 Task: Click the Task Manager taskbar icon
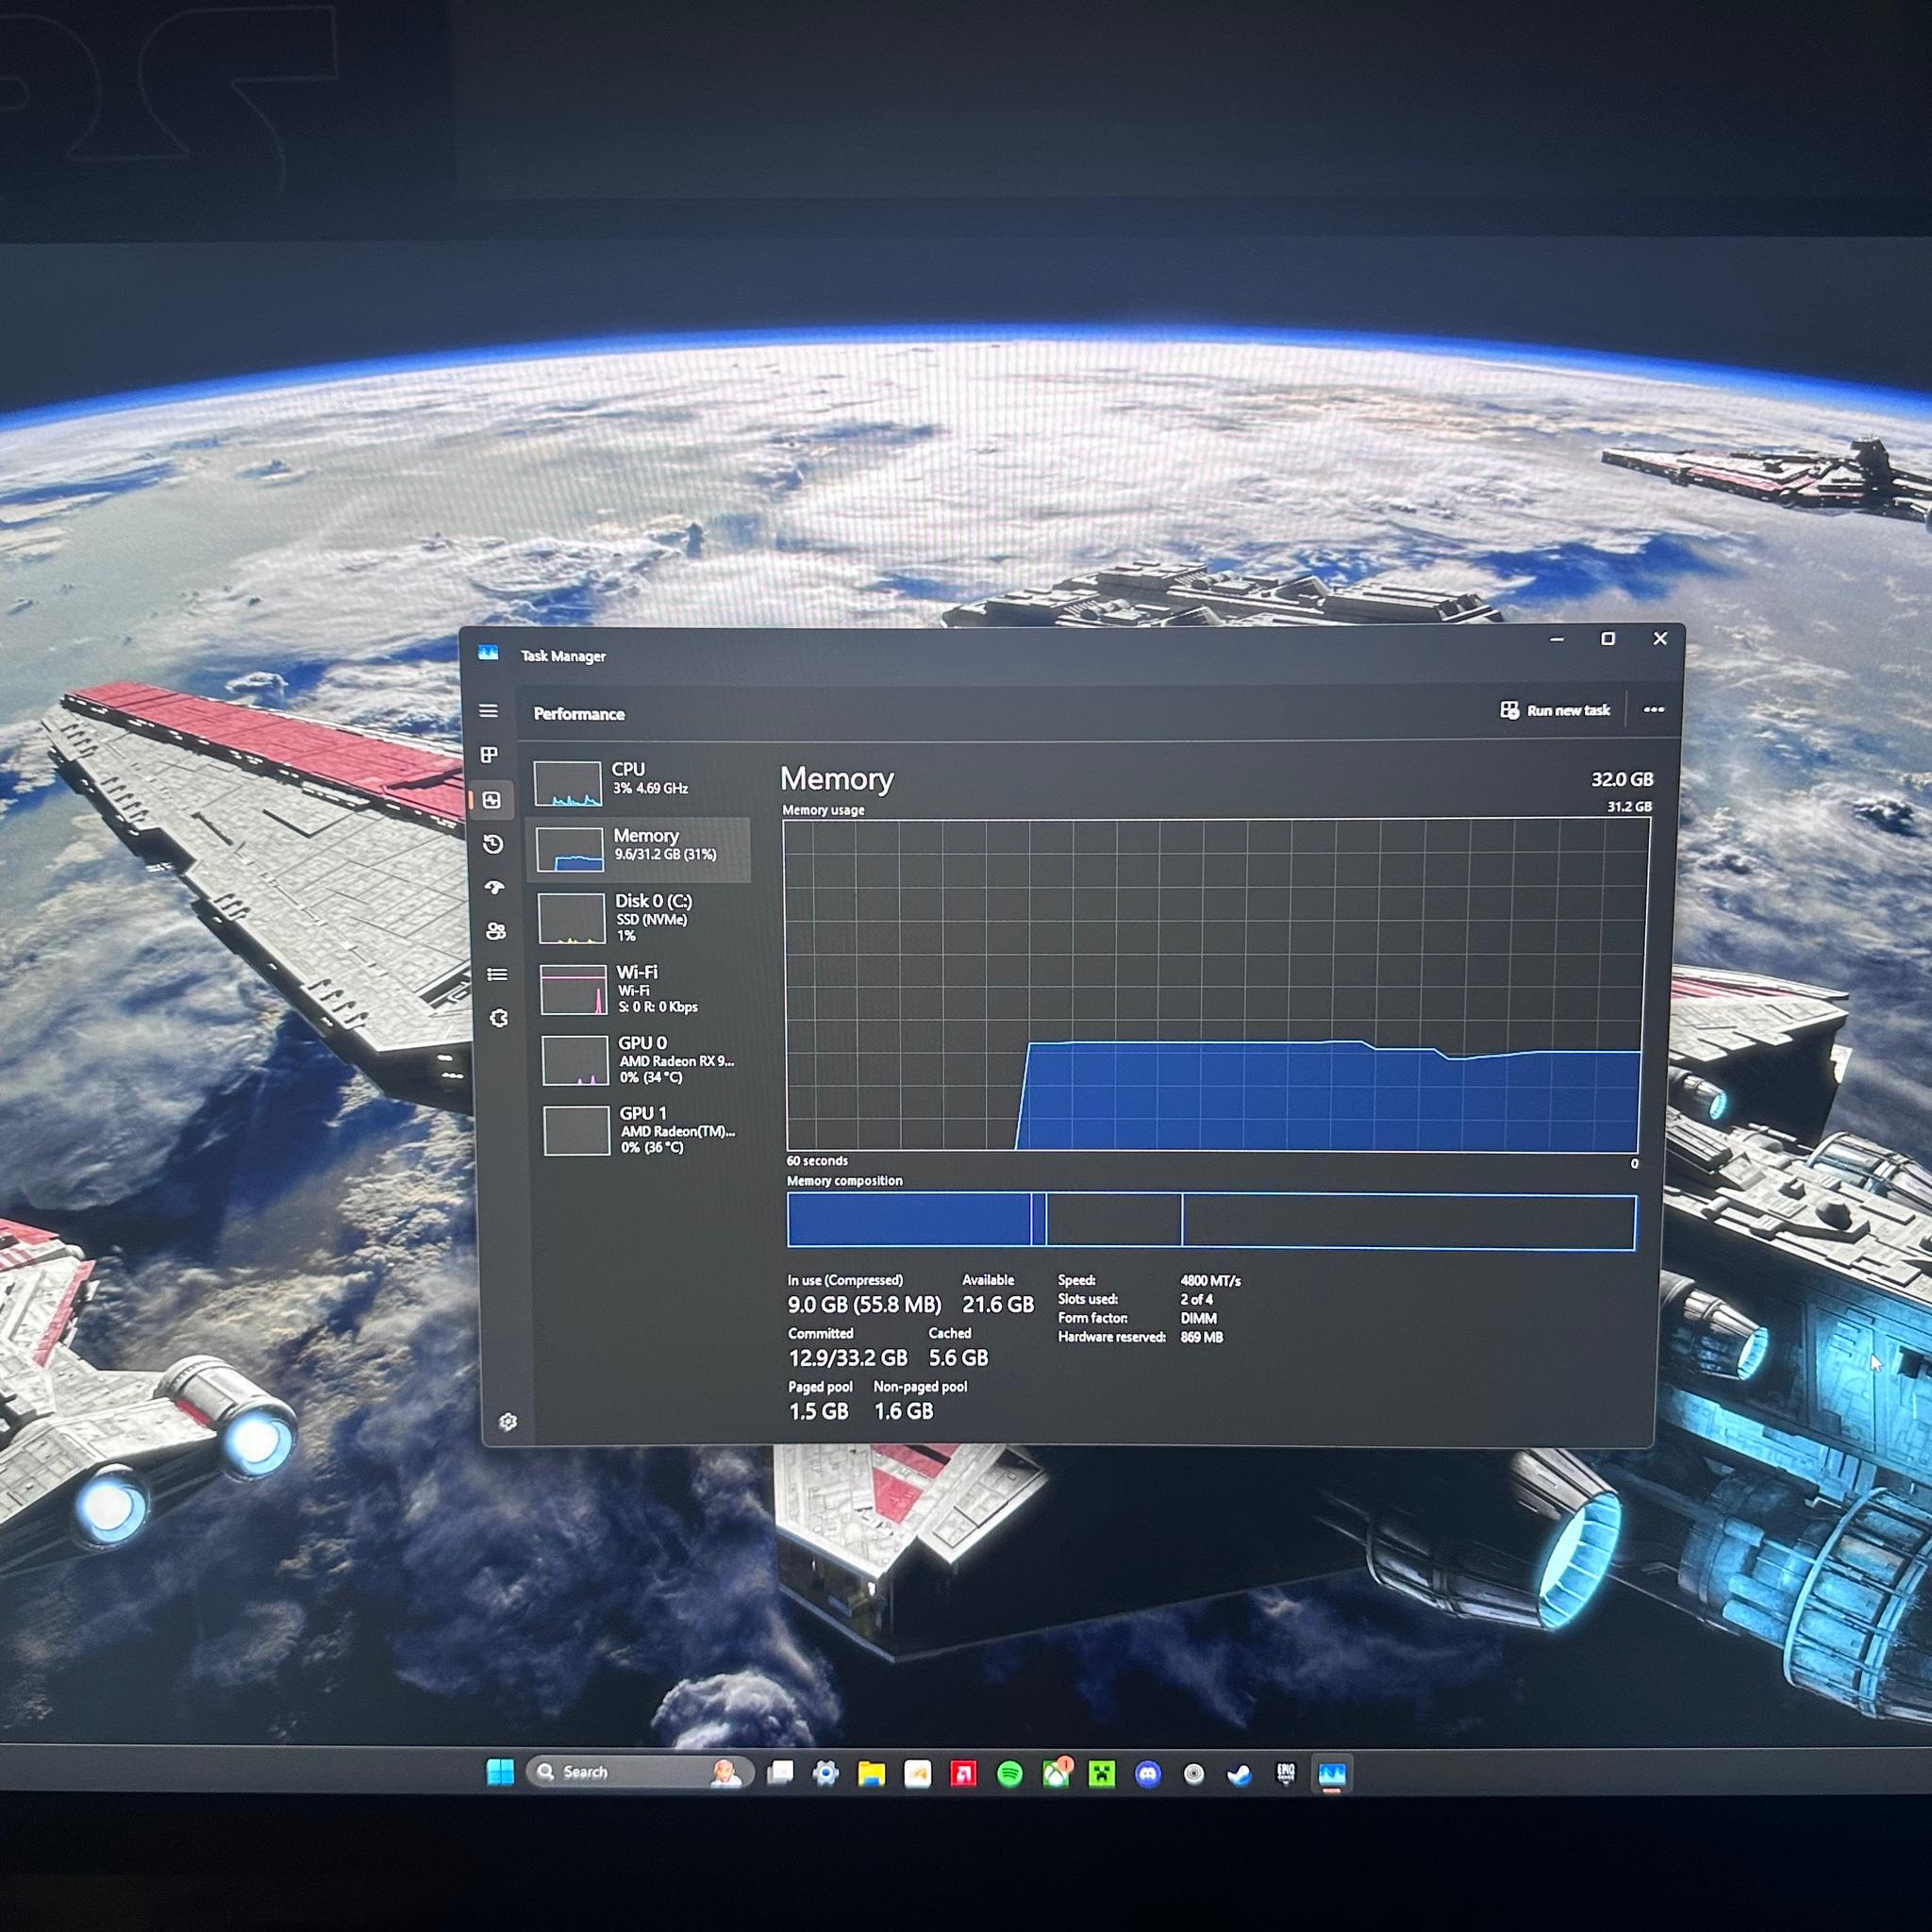(x=1332, y=1775)
